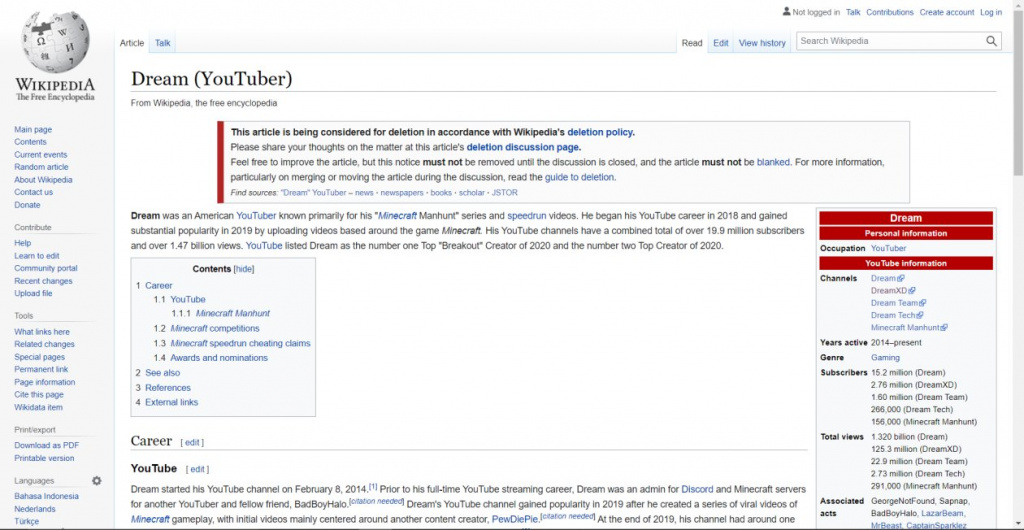The image size is (1024, 530).
Task: Open Related changes link
Action: click(x=44, y=345)
